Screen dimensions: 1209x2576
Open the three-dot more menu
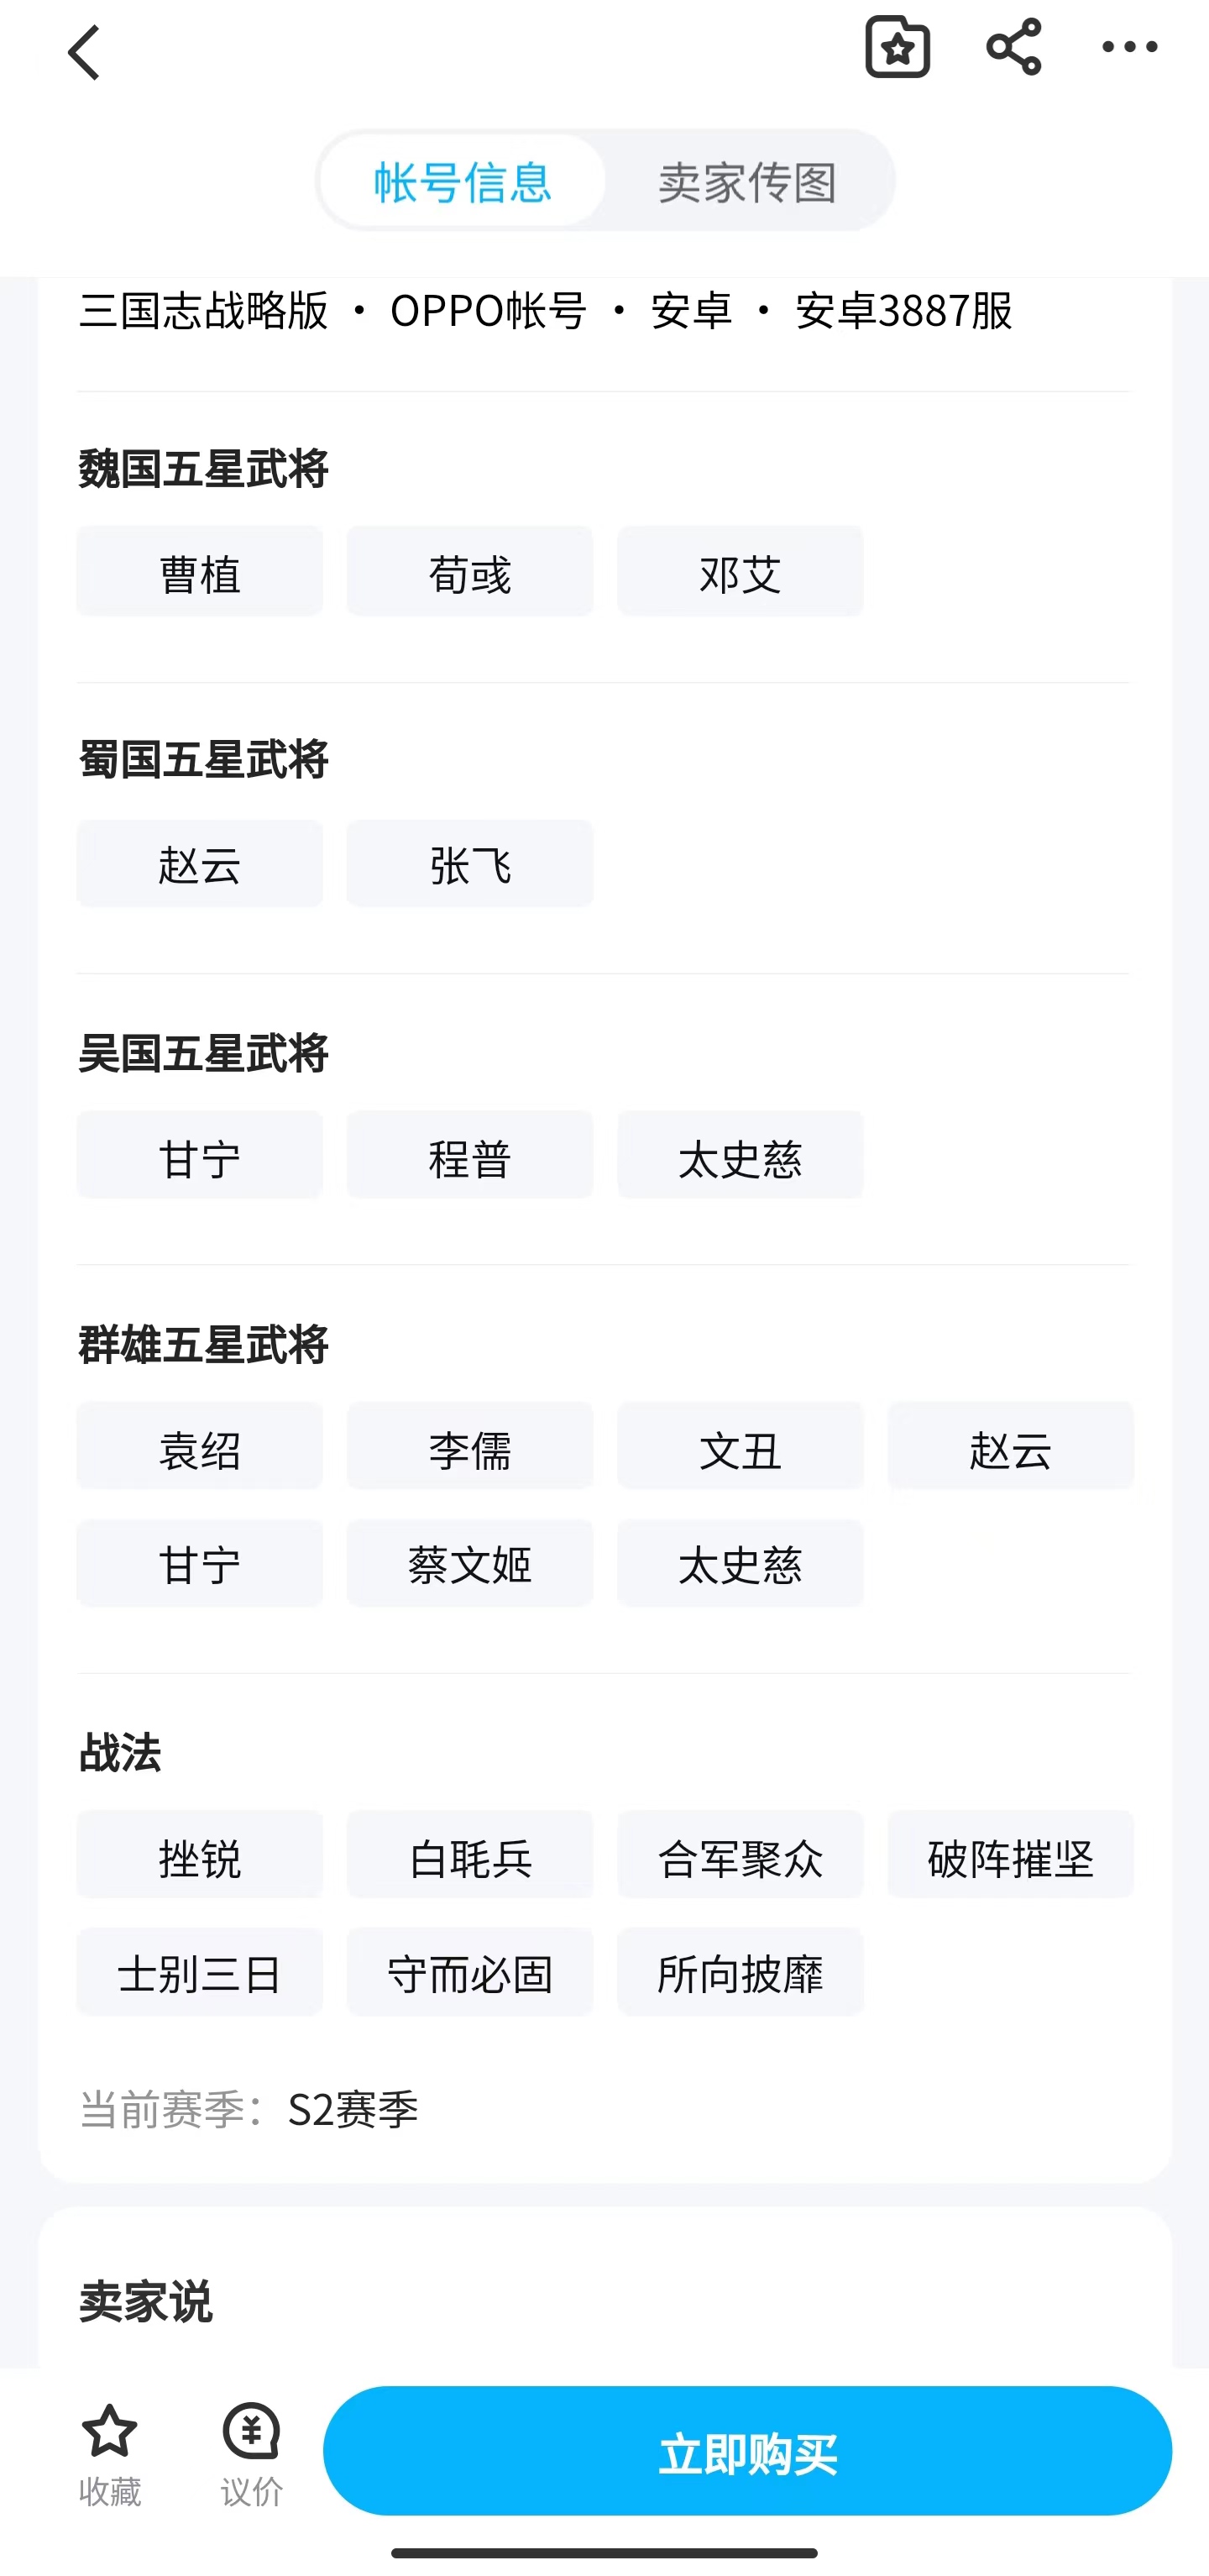coord(1129,47)
